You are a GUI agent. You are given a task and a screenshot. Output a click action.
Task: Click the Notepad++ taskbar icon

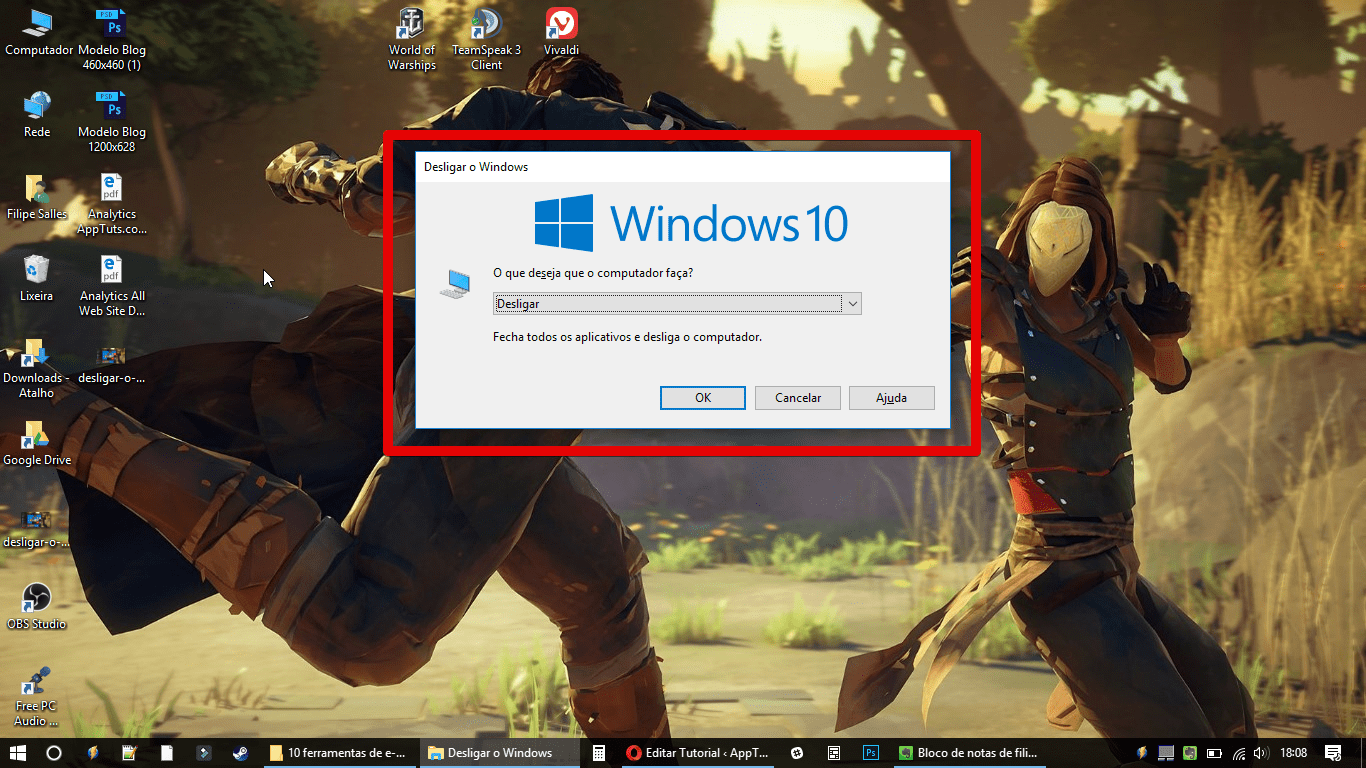coord(129,753)
